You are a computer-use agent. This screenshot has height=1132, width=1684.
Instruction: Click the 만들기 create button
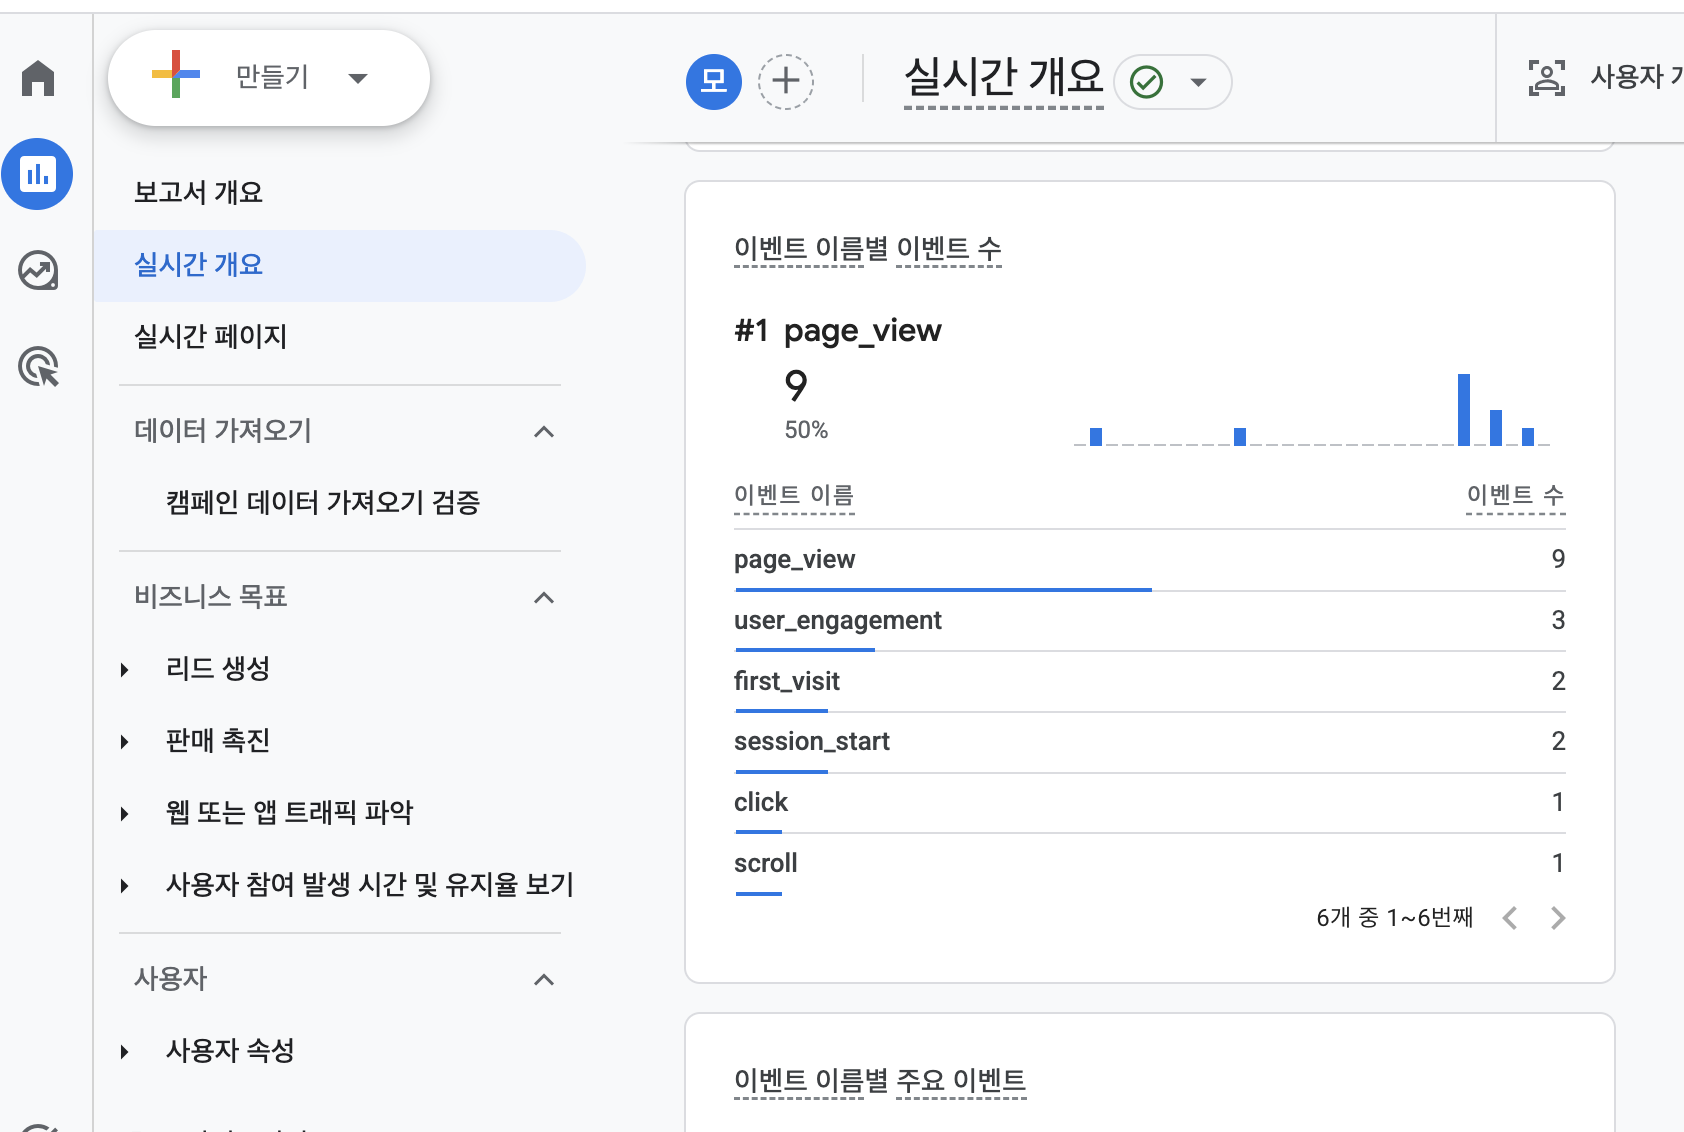point(269,77)
